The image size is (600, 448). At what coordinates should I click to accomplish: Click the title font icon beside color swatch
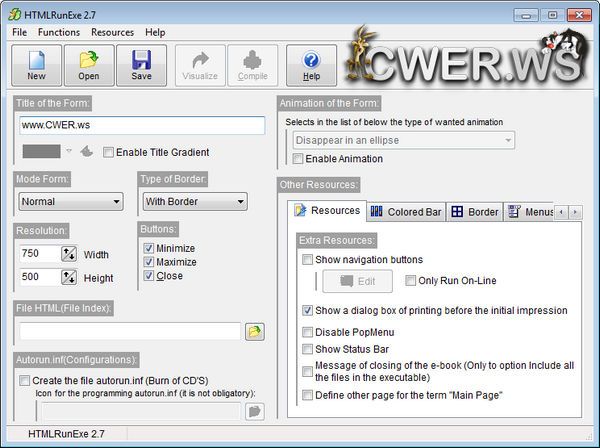87,152
